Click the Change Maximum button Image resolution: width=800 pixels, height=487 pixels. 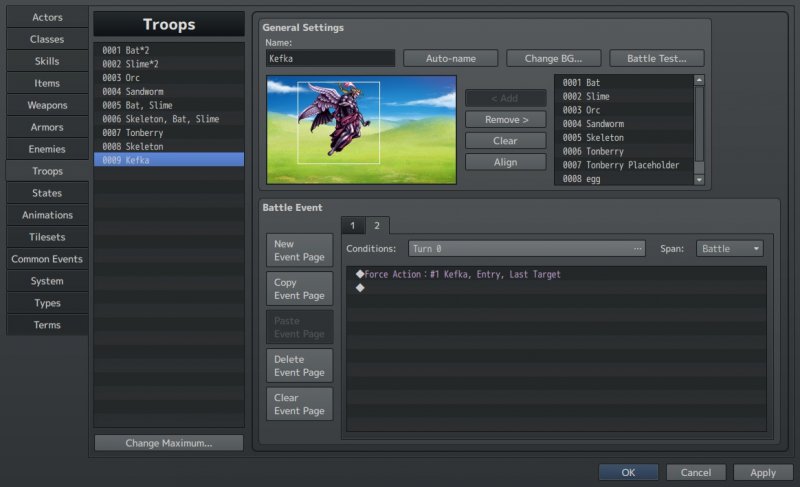pos(169,443)
